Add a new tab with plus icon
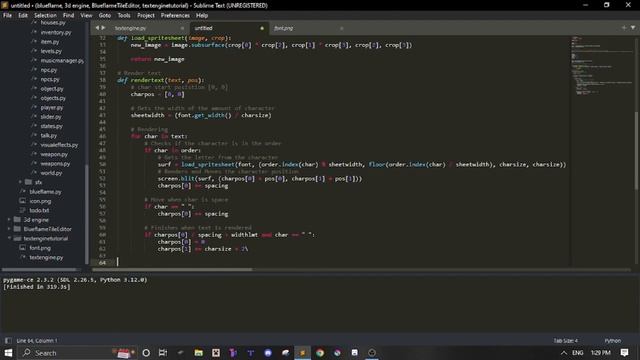 pos(624,28)
